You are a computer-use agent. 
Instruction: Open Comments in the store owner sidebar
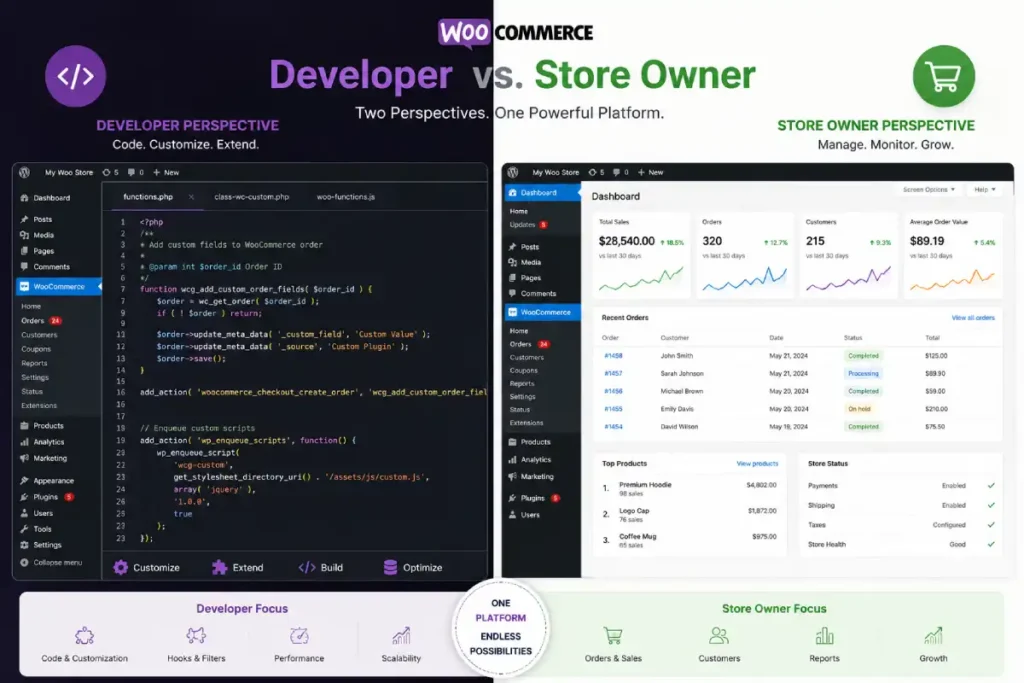[532, 293]
